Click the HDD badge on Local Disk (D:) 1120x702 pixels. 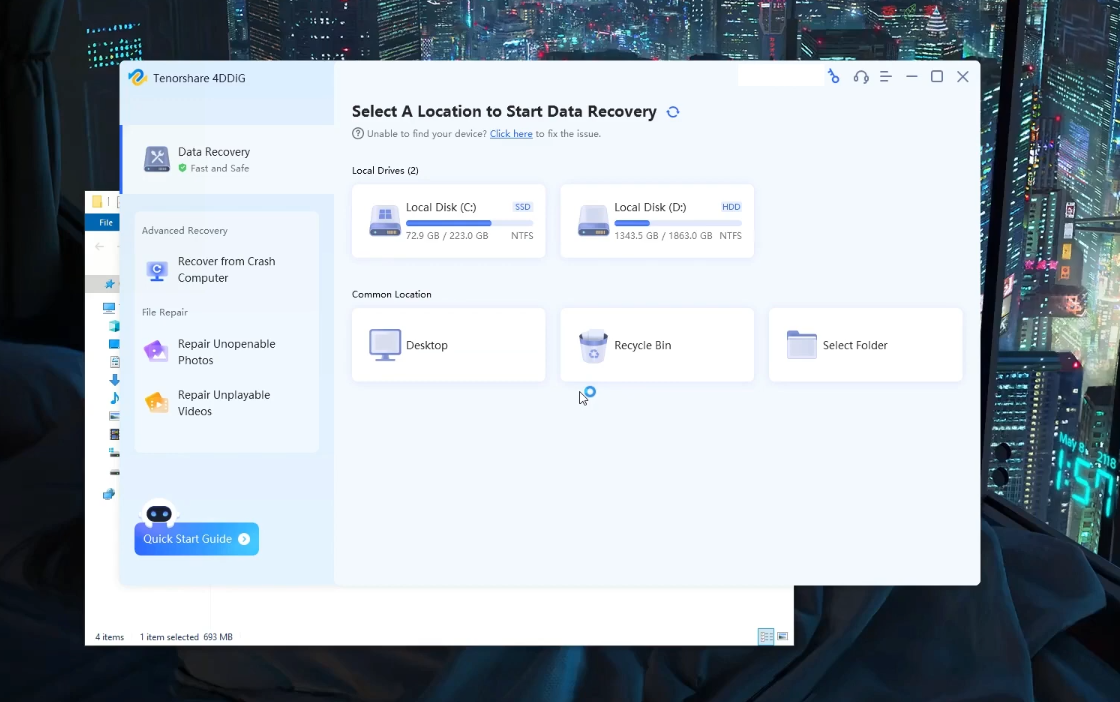coord(731,207)
